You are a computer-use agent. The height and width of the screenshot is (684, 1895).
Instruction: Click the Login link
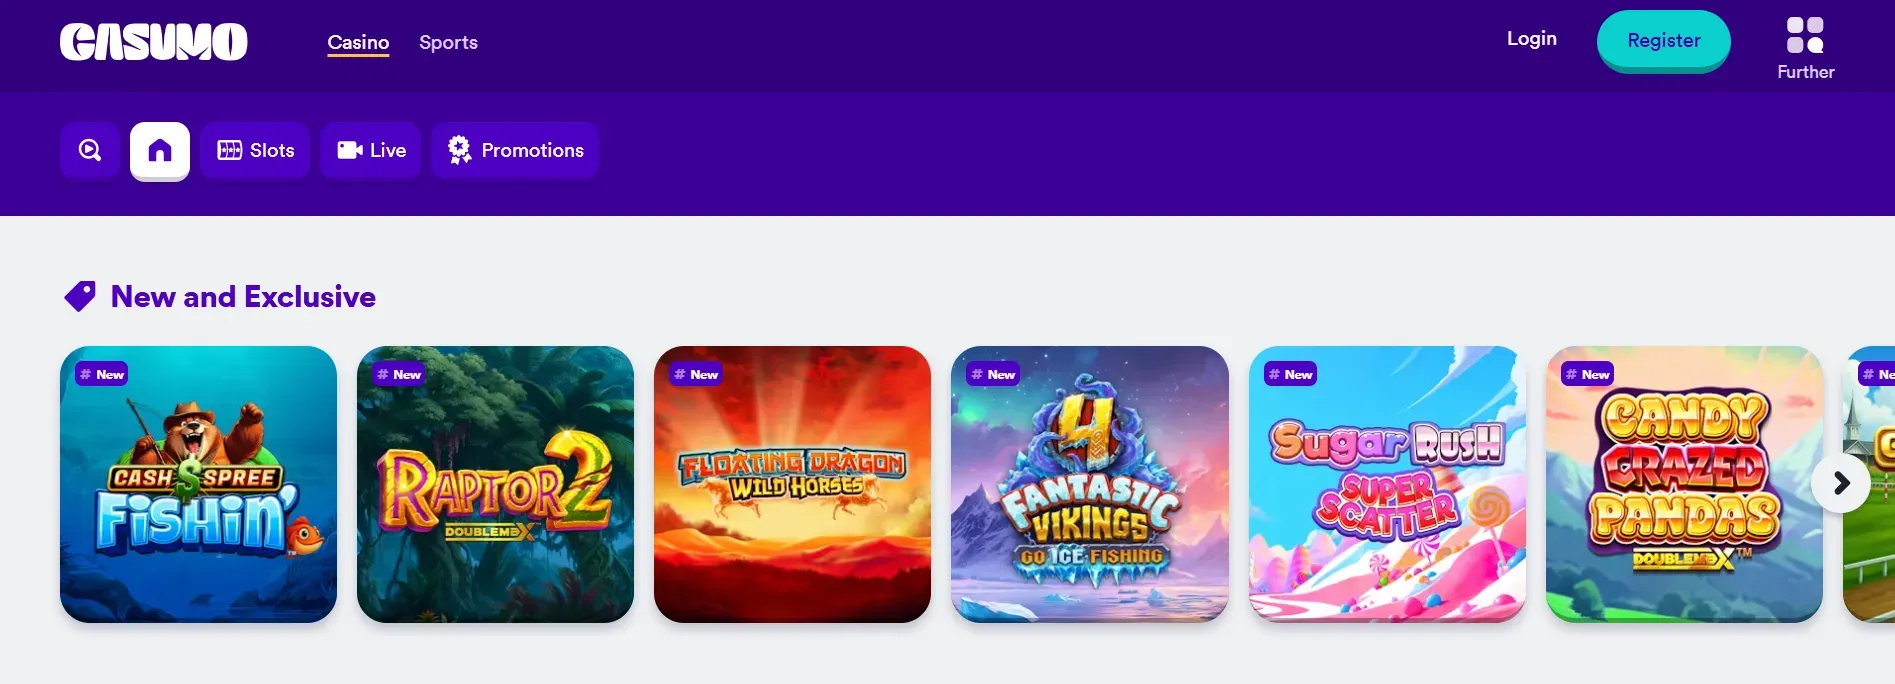pos(1532,38)
